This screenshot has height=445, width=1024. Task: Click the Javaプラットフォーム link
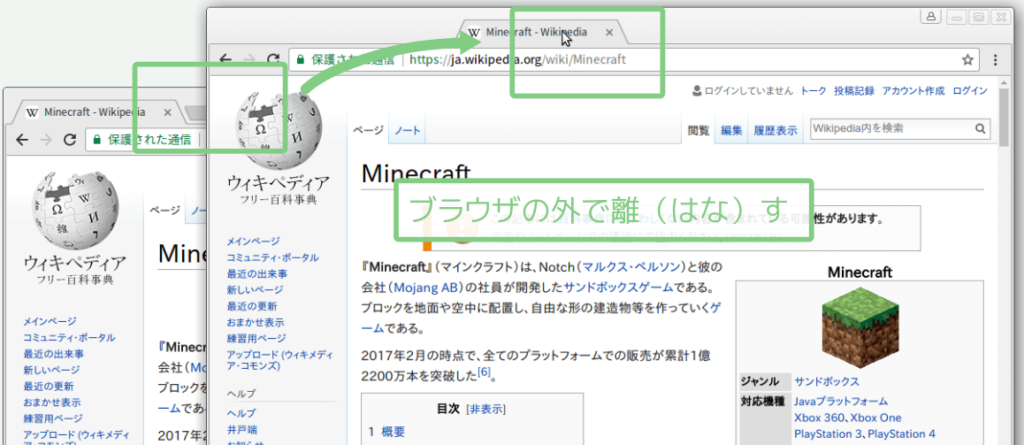tap(841, 401)
